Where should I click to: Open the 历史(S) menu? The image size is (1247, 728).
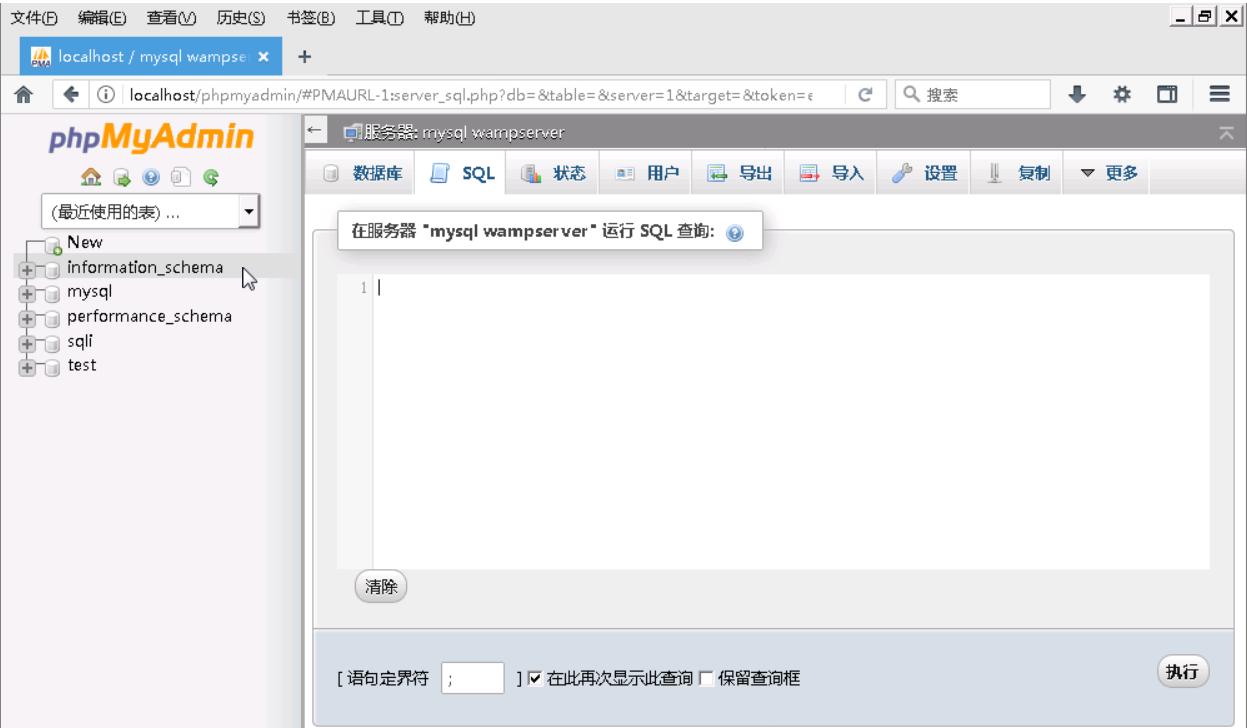click(241, 18)
